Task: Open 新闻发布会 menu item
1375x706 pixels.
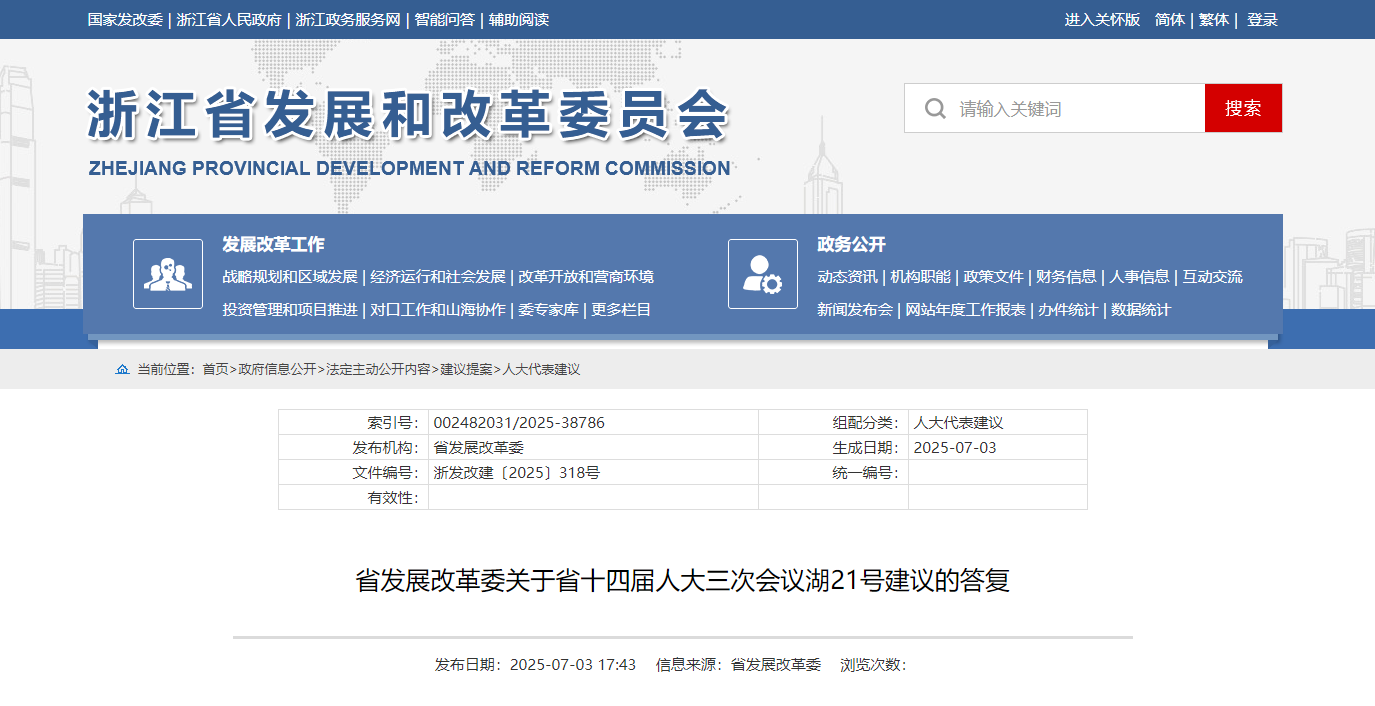Action: (854, 310)
